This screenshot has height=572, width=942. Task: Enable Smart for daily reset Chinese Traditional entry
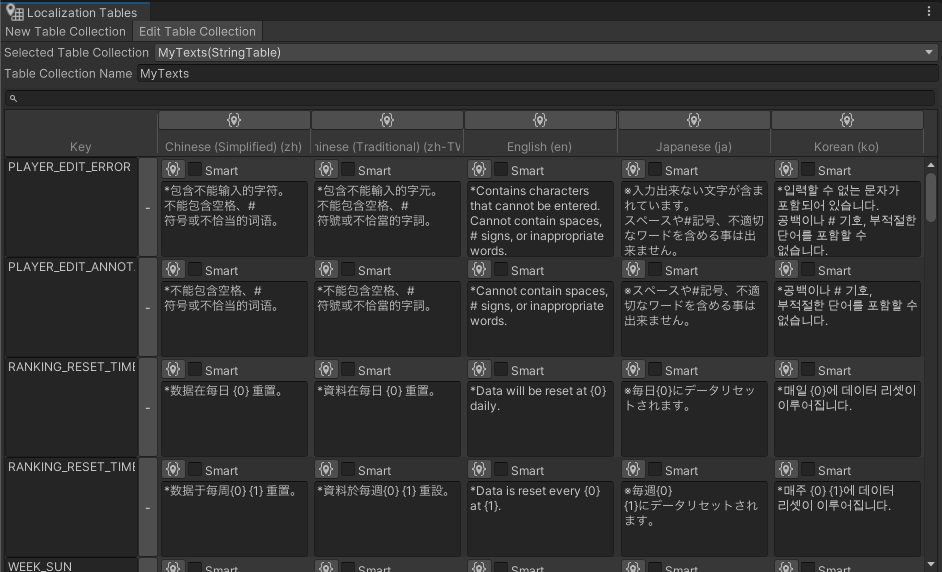348,369
